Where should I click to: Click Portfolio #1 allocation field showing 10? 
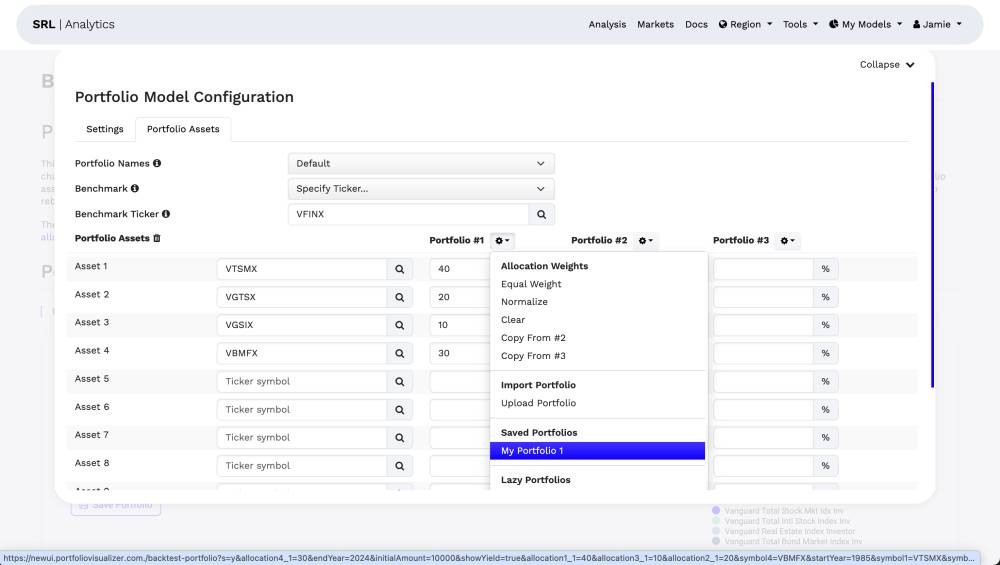[460, 325]
